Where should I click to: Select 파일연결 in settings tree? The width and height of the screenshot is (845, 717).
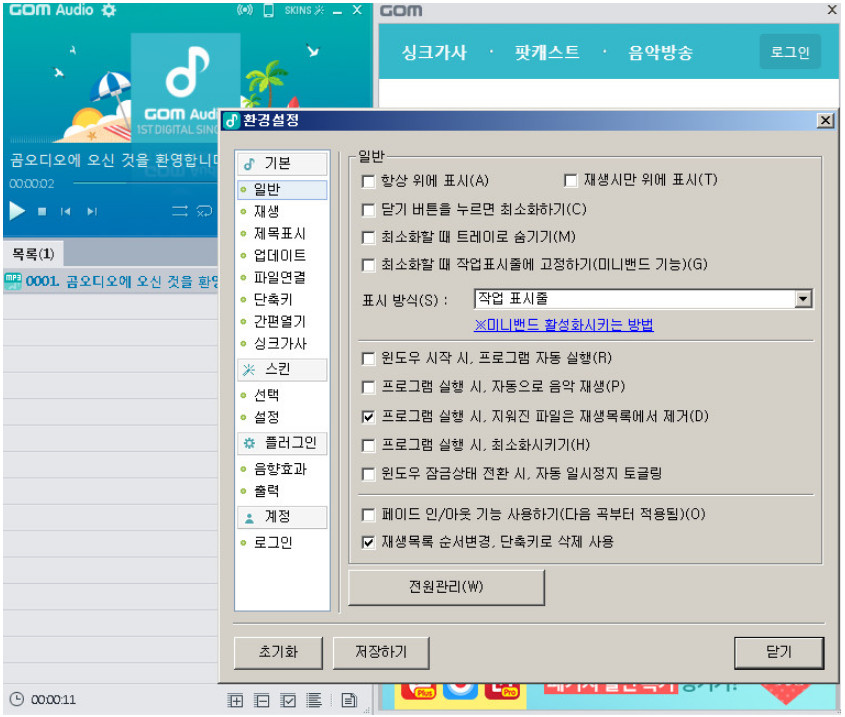pyautogui.click(x=282, y=278)
